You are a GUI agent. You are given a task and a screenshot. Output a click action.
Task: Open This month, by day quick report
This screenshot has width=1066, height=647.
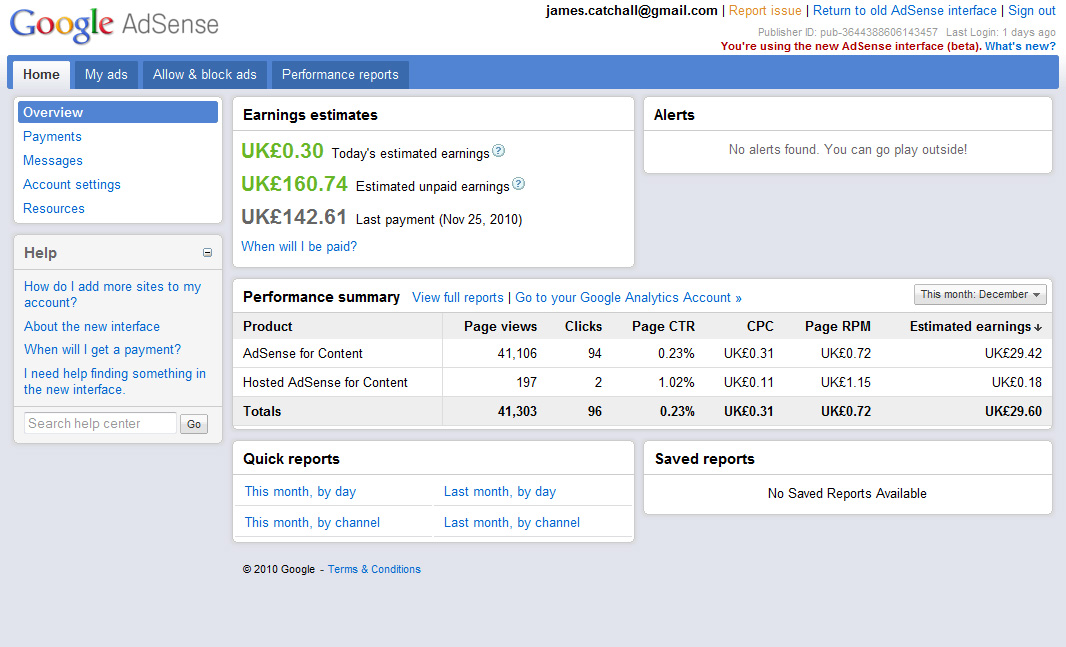[x=300, y=491]
